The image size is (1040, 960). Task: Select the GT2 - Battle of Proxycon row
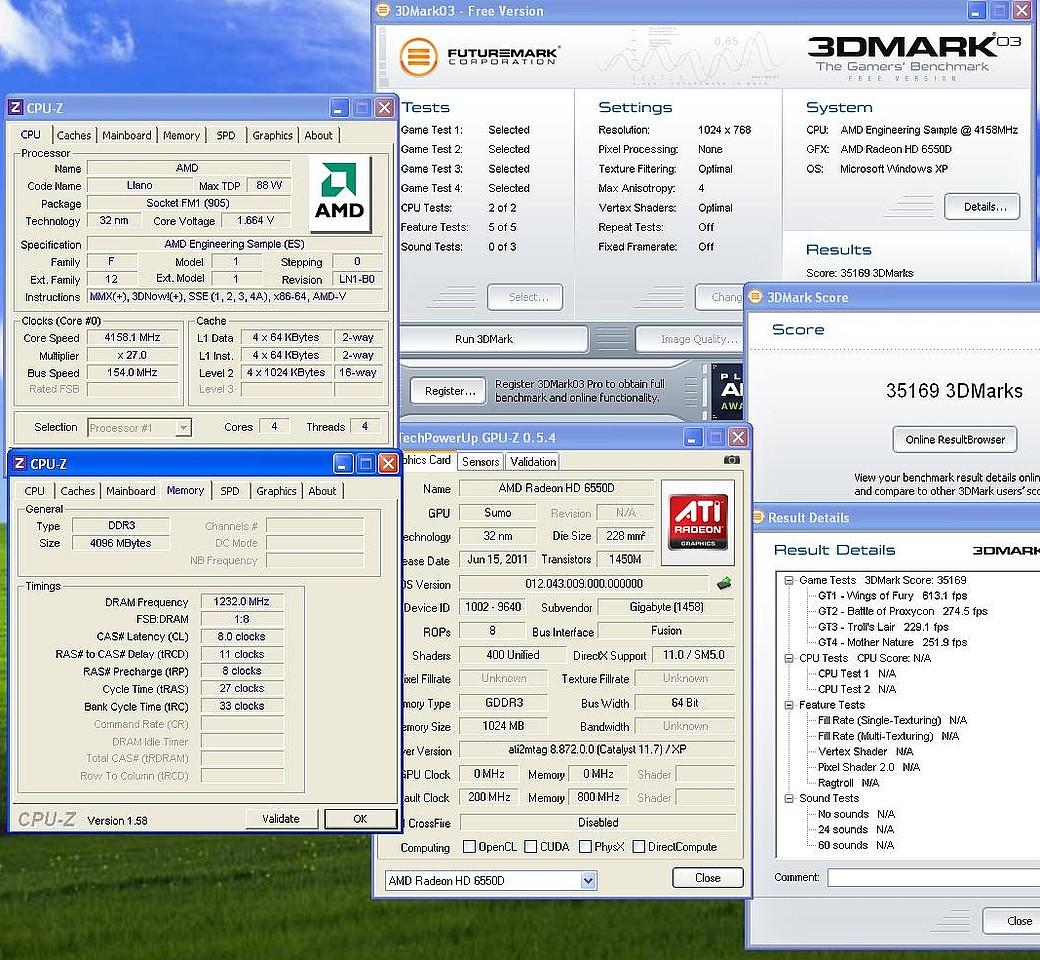[903, 611]
